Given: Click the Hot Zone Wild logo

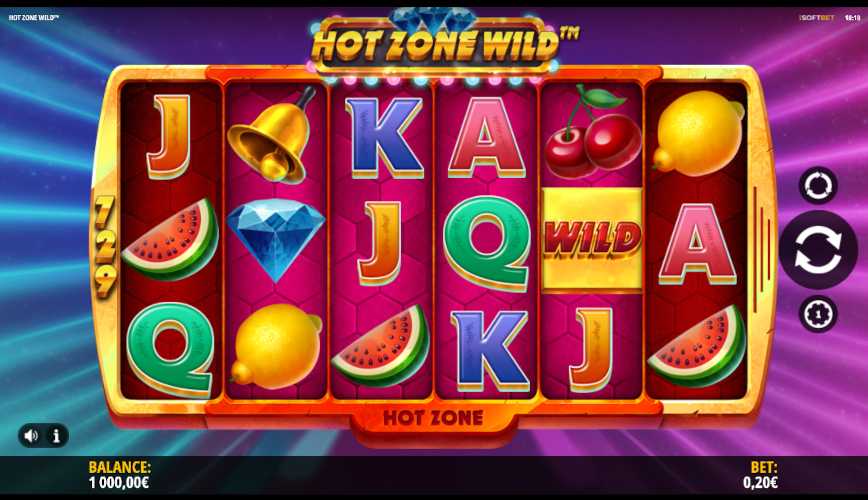Looking at the screenshot, I should 437,43.
